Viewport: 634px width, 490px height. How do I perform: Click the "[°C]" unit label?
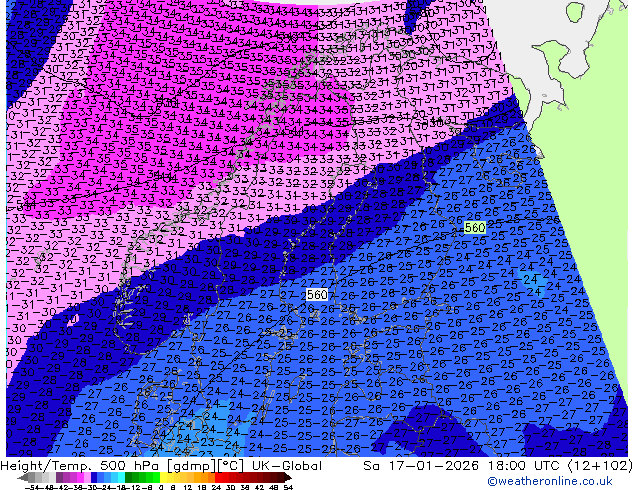232,466
